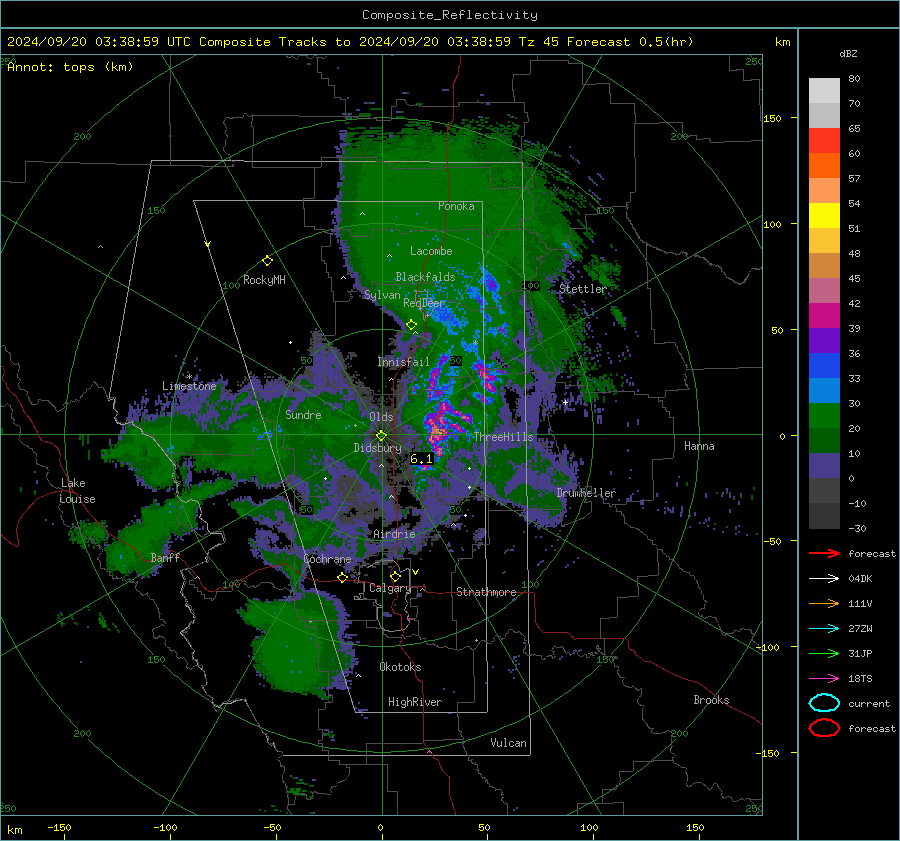Click the Innisfail city label
This screenshot has width=900, height=841.
pyautogui.click(x=403, y=362)
